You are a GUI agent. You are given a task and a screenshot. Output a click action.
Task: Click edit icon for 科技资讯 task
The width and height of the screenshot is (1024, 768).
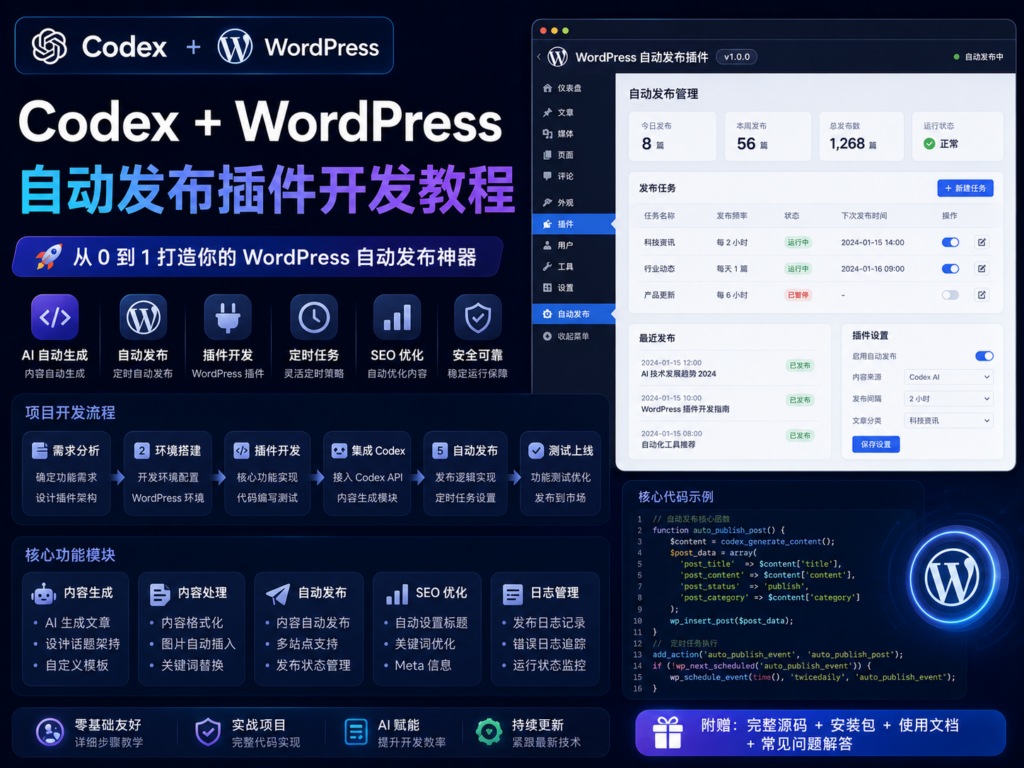[x=981, y=242]
